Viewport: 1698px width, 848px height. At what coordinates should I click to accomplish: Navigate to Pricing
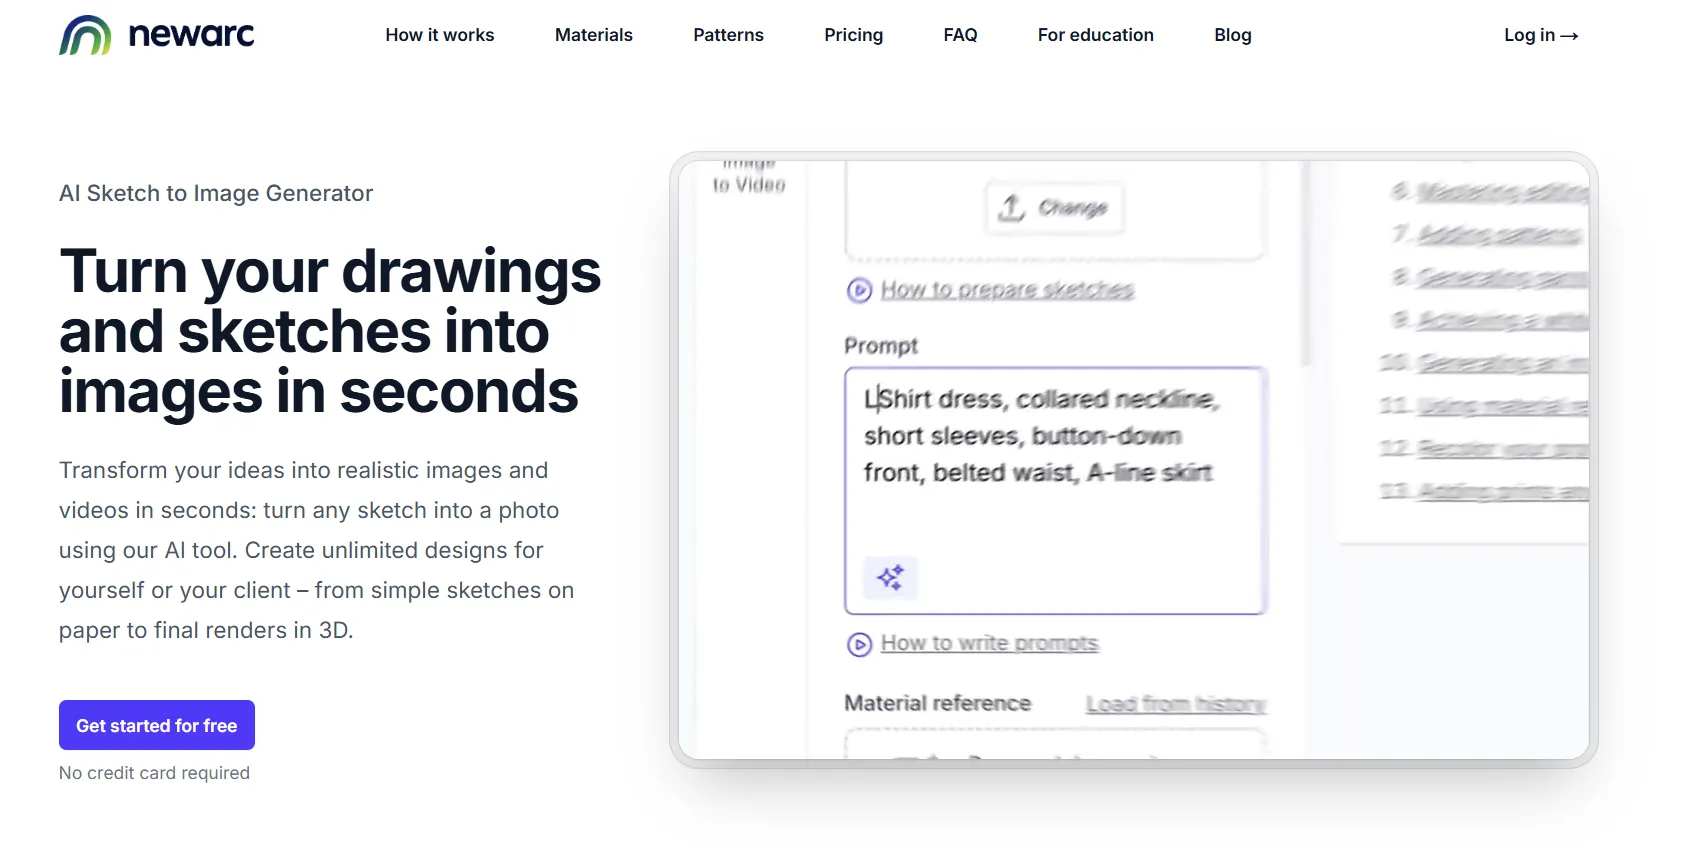tap(854, 35)
